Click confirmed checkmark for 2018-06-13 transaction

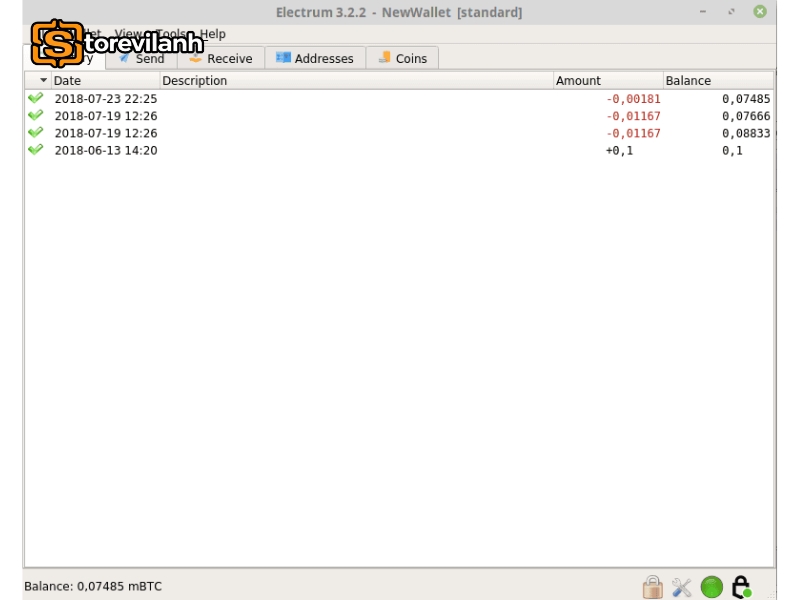[x=36, y=149]
